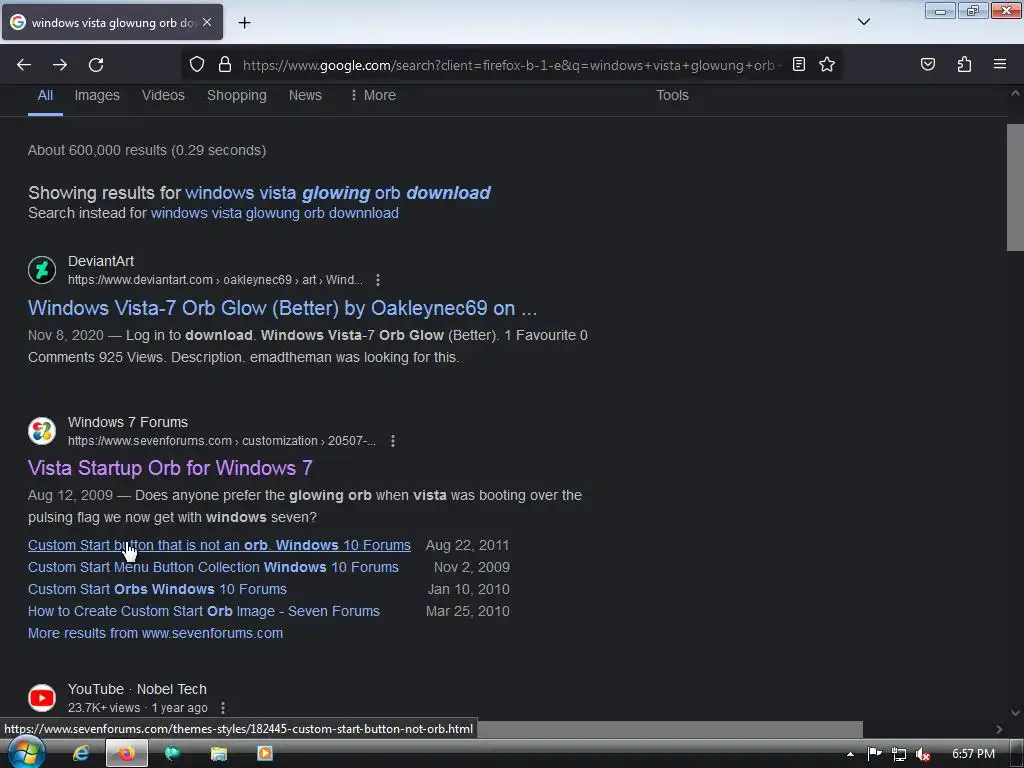Switch to Shopping search tab
Screen dimensions: 1024x768
[x=236, y=95]
